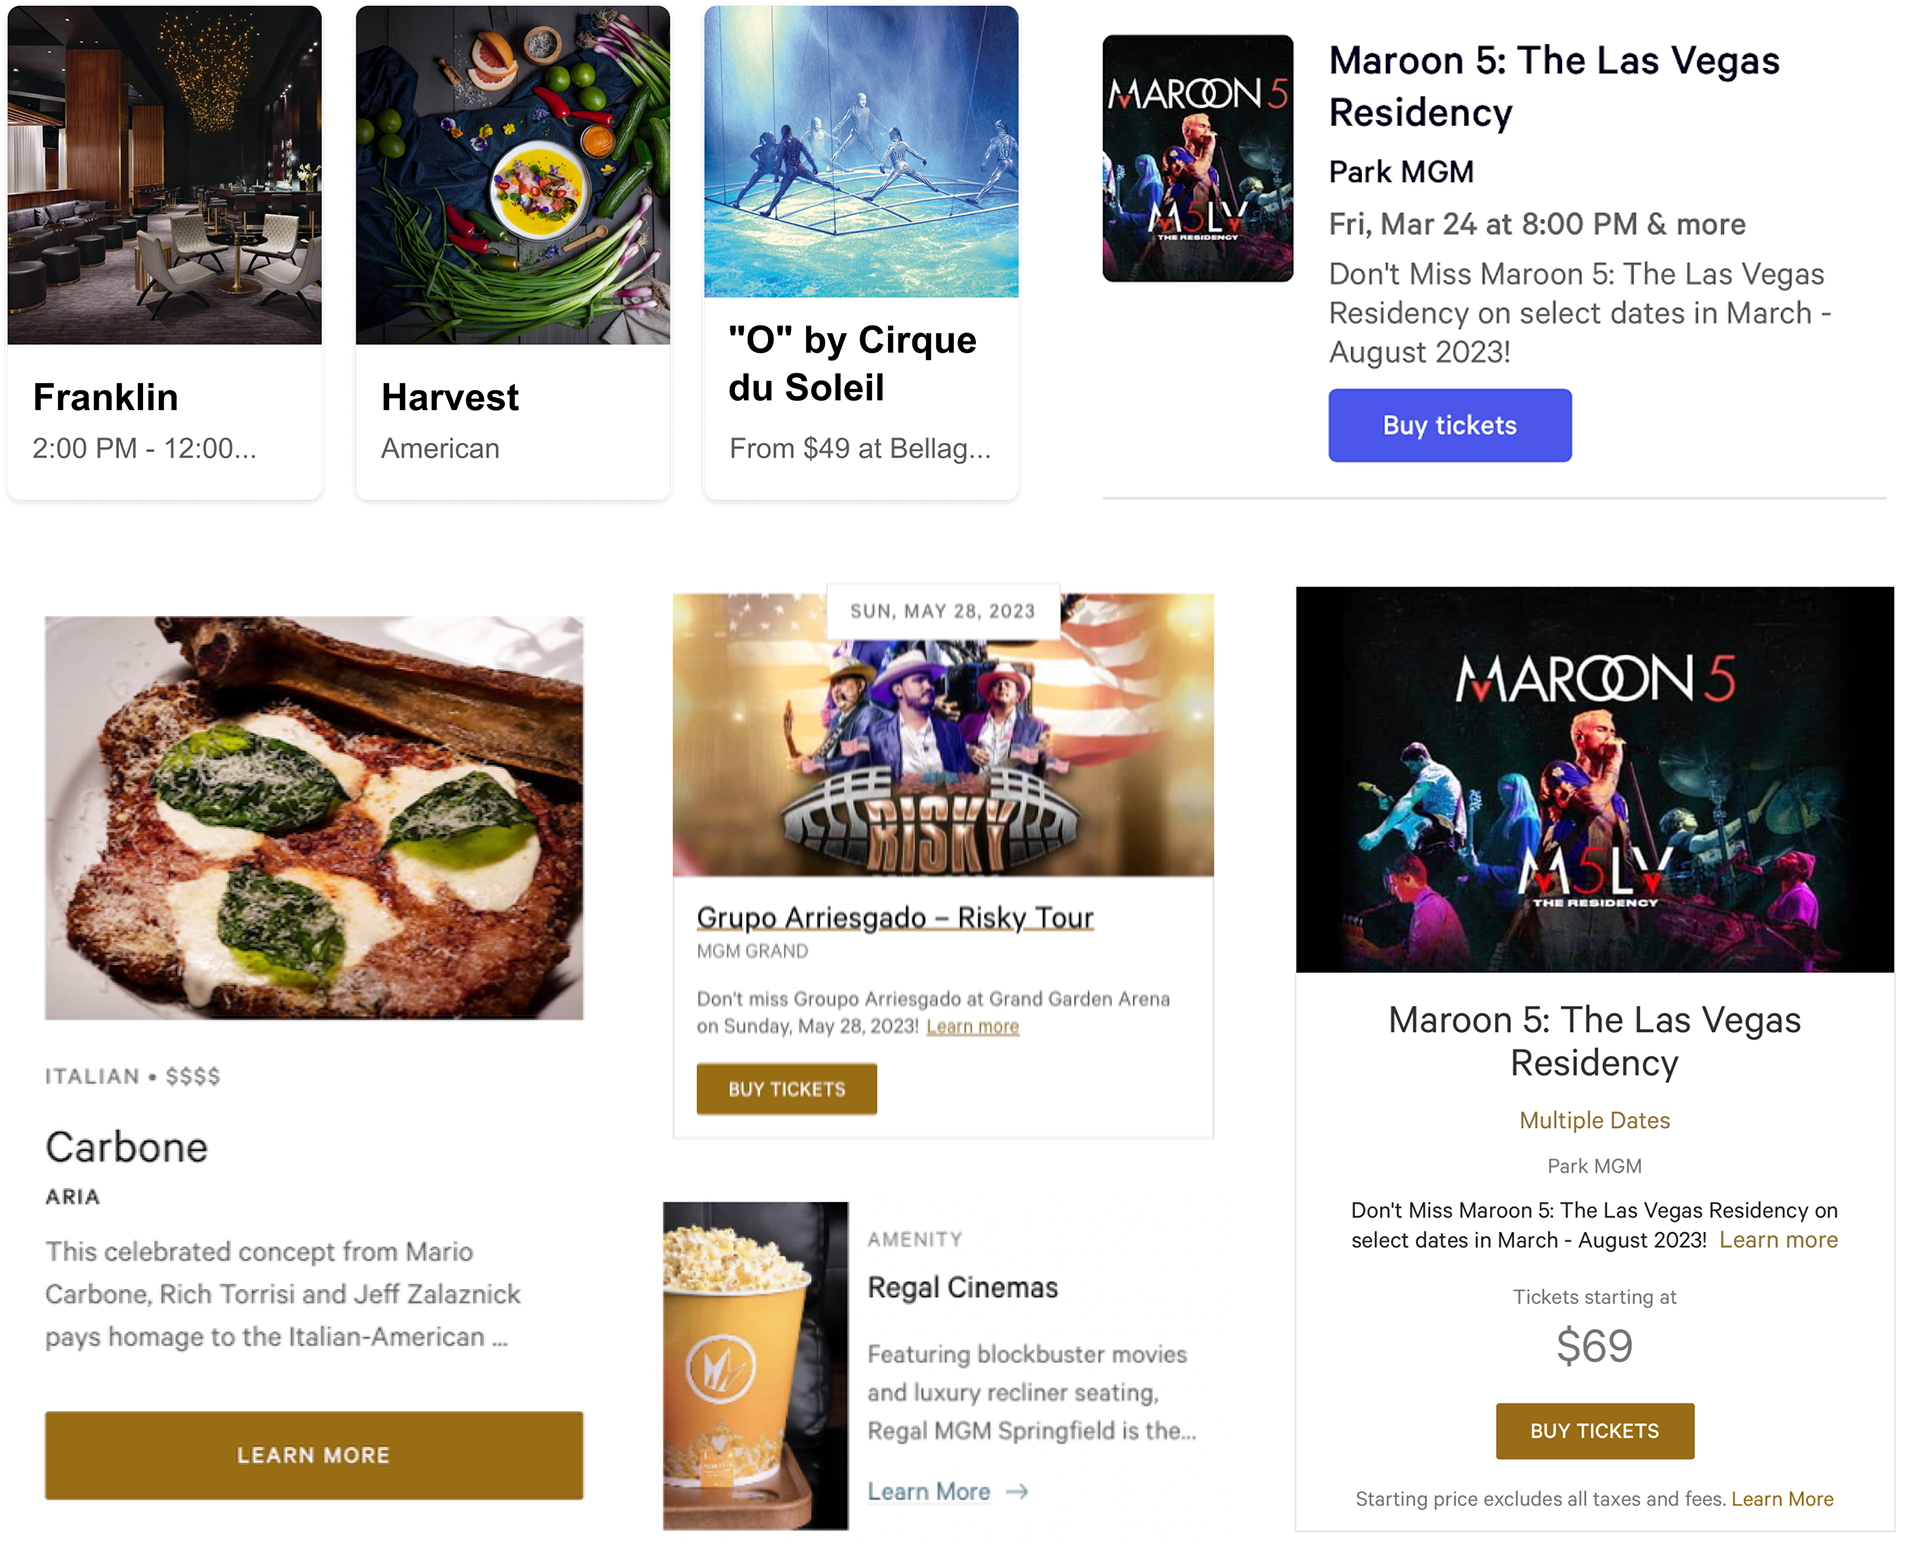Viewport: 1920px width, 1546px height.
Task: Click Learn More about taxes and fees
Action: click(x=1782, y=1499)
